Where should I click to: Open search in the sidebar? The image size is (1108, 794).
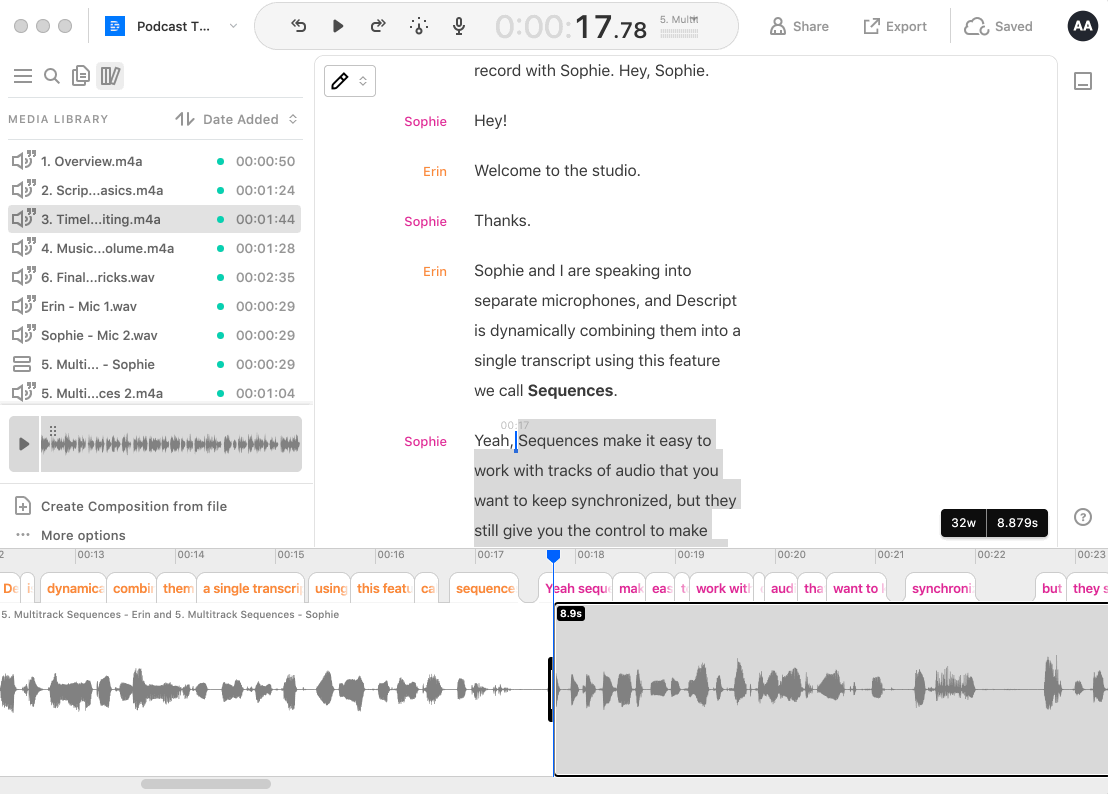click(52, 76)
